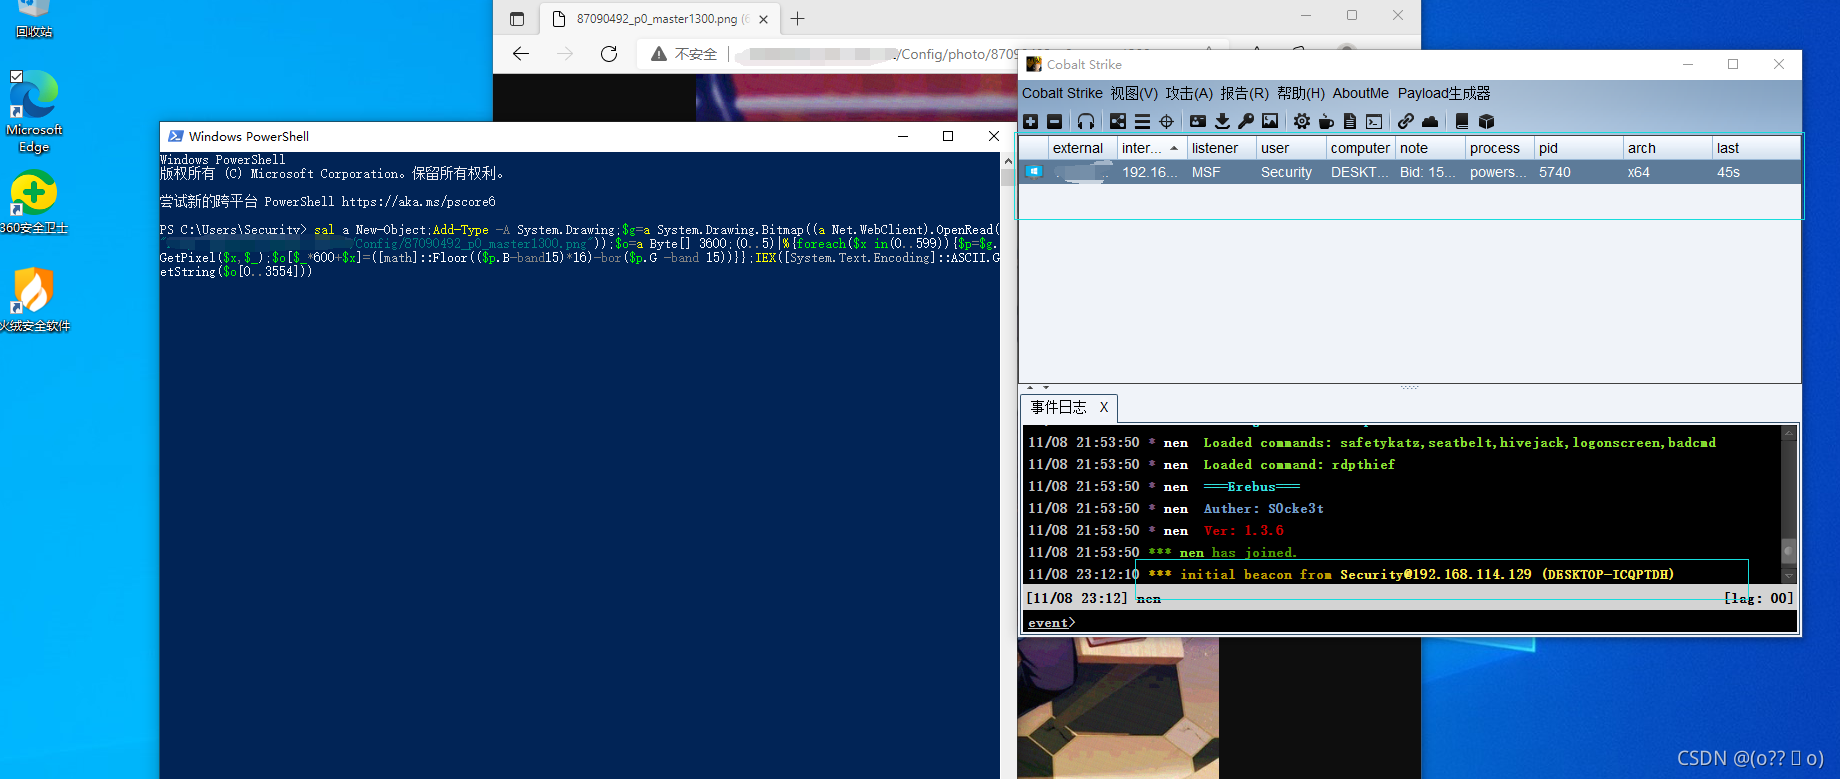This screenshot has height=779, width=1840.
Task: Open the credentials card icon
Action: click(x=1198, y=121)
